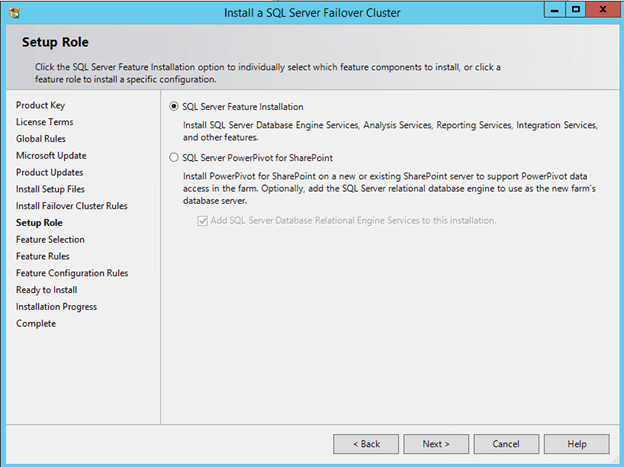Screen dimensions: 624x467
Task: Go to Product Key step
Action: click(x=41, y=105)
